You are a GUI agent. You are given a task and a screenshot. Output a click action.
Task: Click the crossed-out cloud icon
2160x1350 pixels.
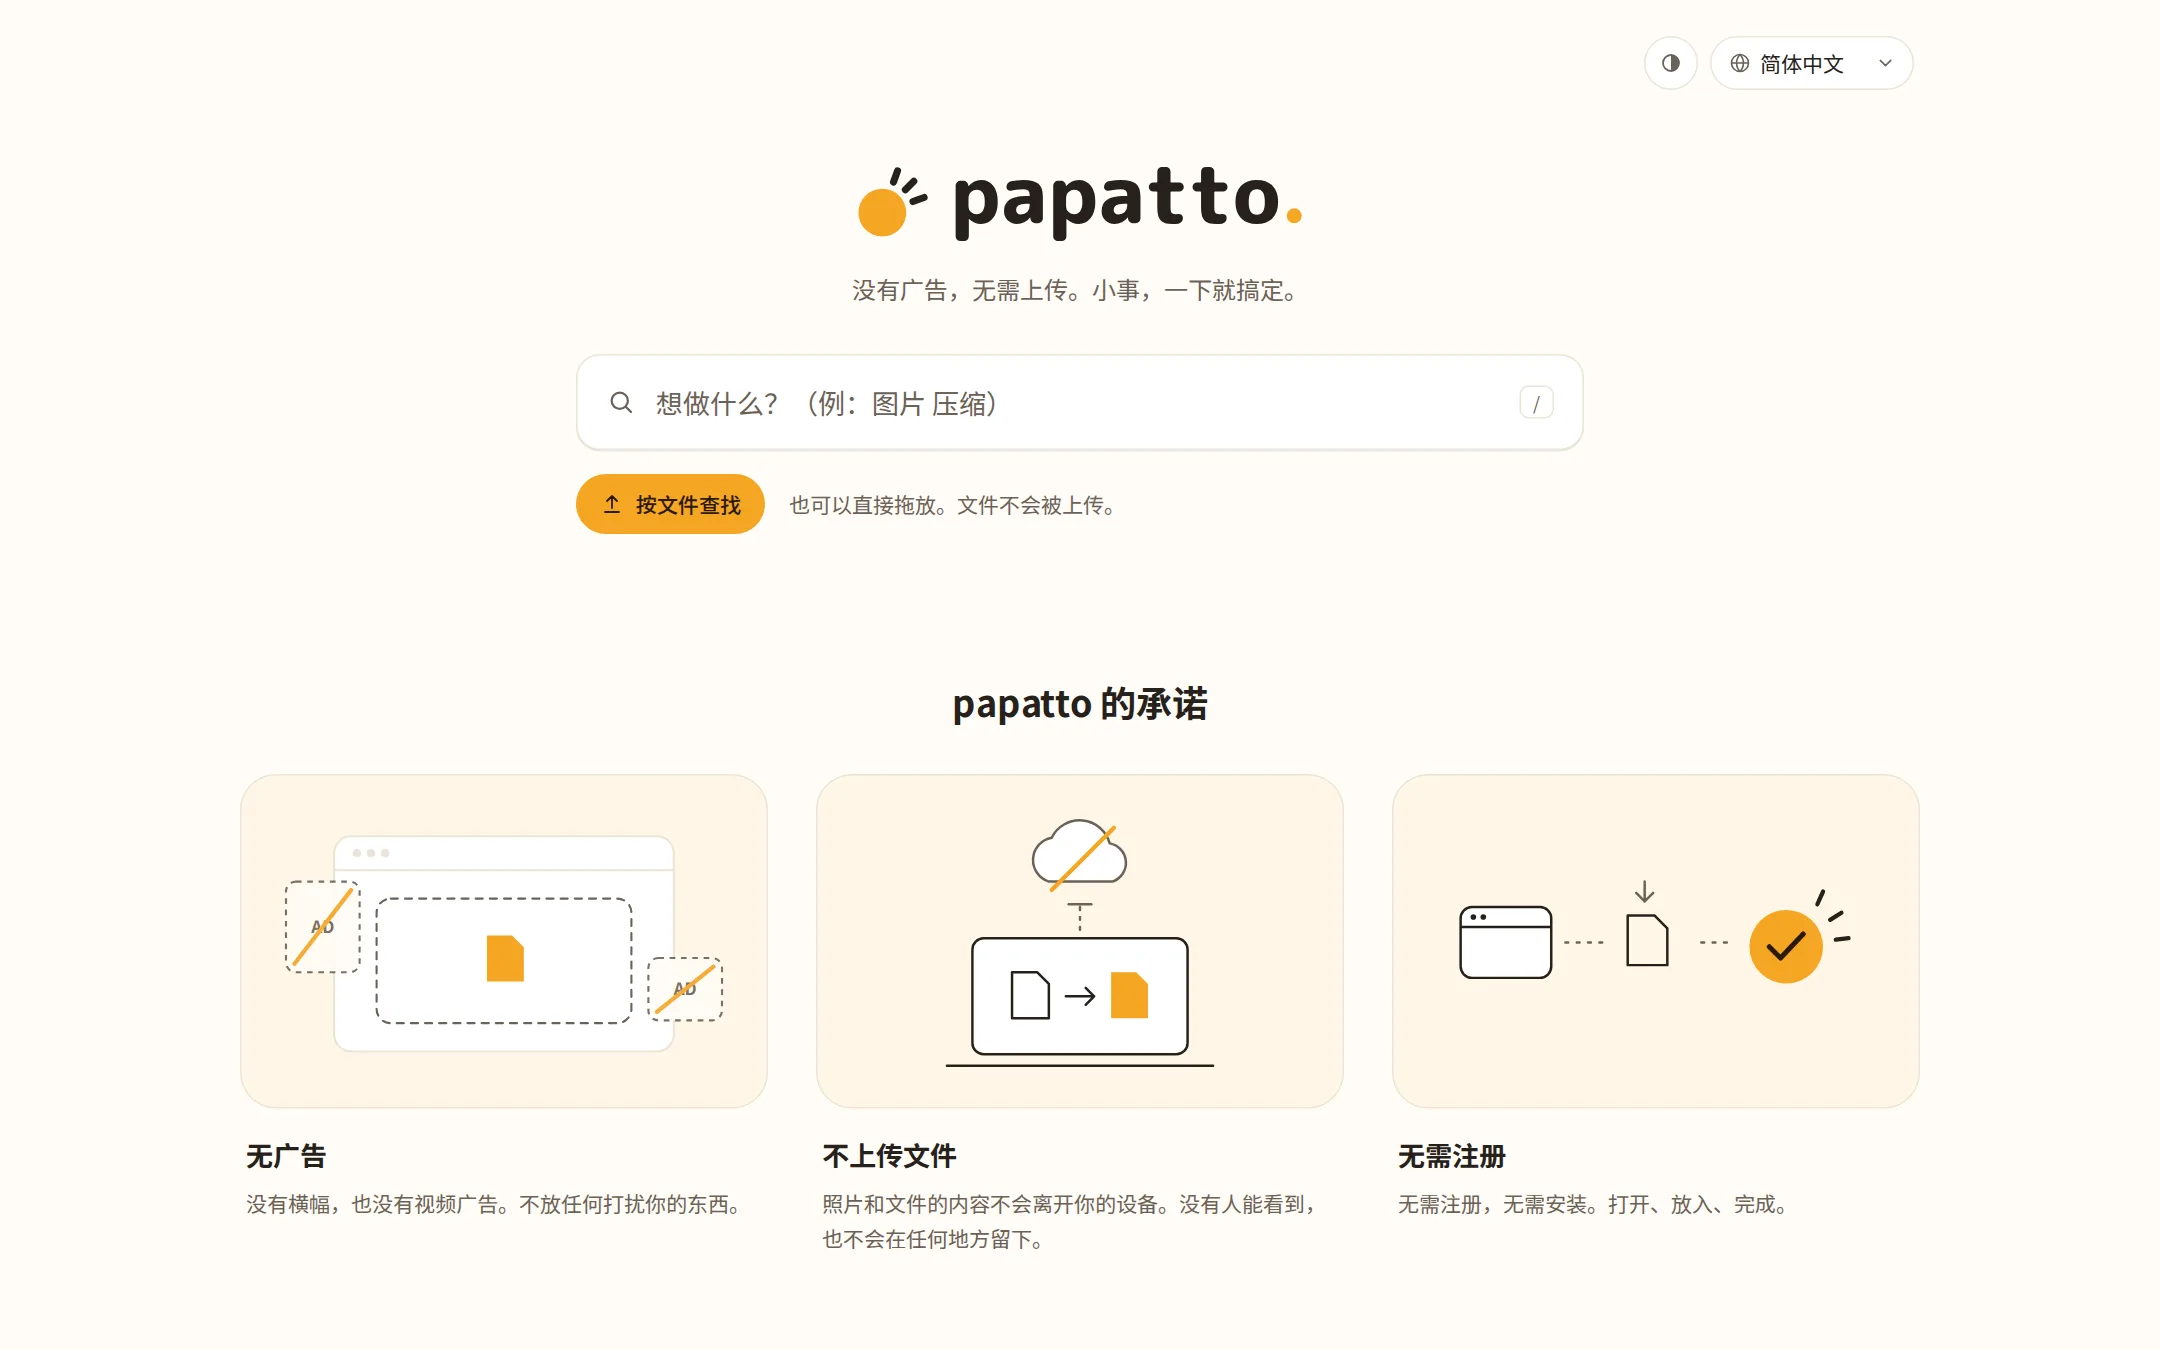(x=1080, y=855)
